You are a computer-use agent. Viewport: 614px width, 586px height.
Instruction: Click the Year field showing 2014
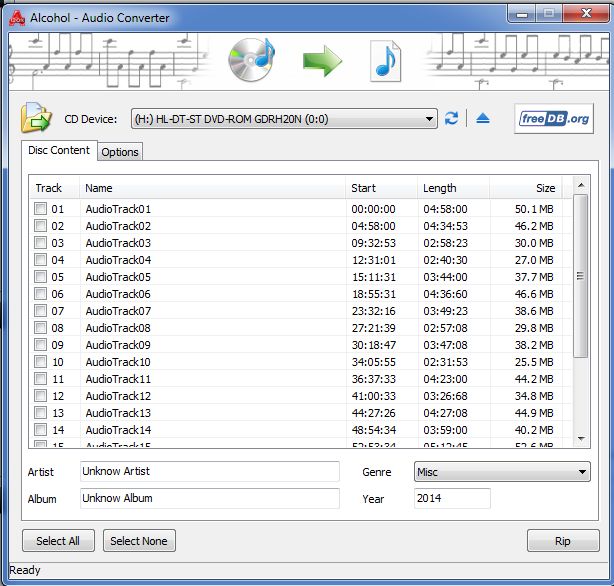(x=452, y=498)
